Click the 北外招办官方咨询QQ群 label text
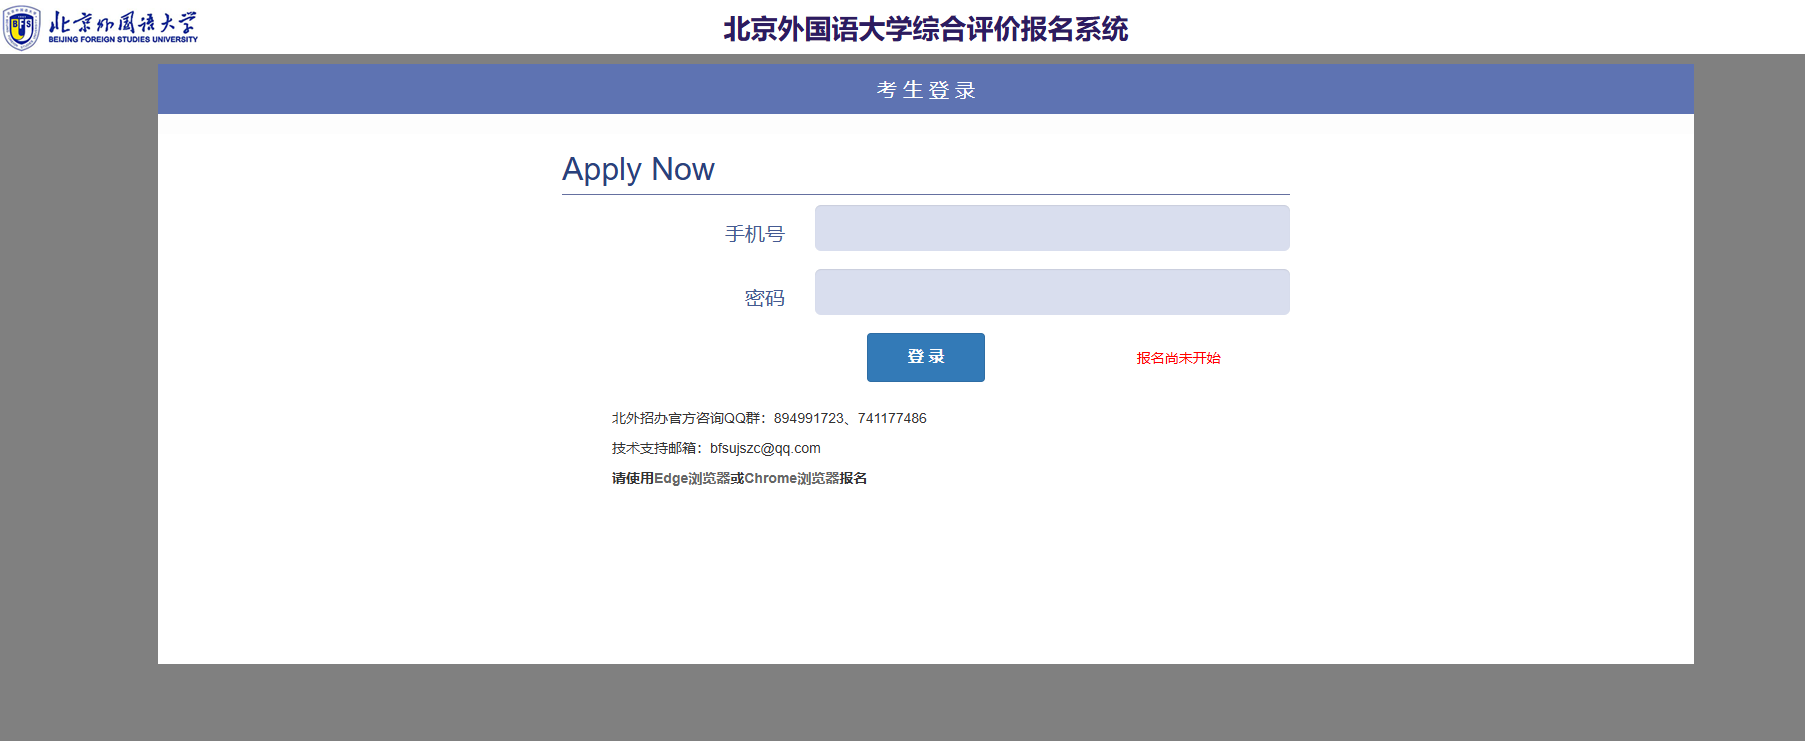 click(x=686, y=418)
